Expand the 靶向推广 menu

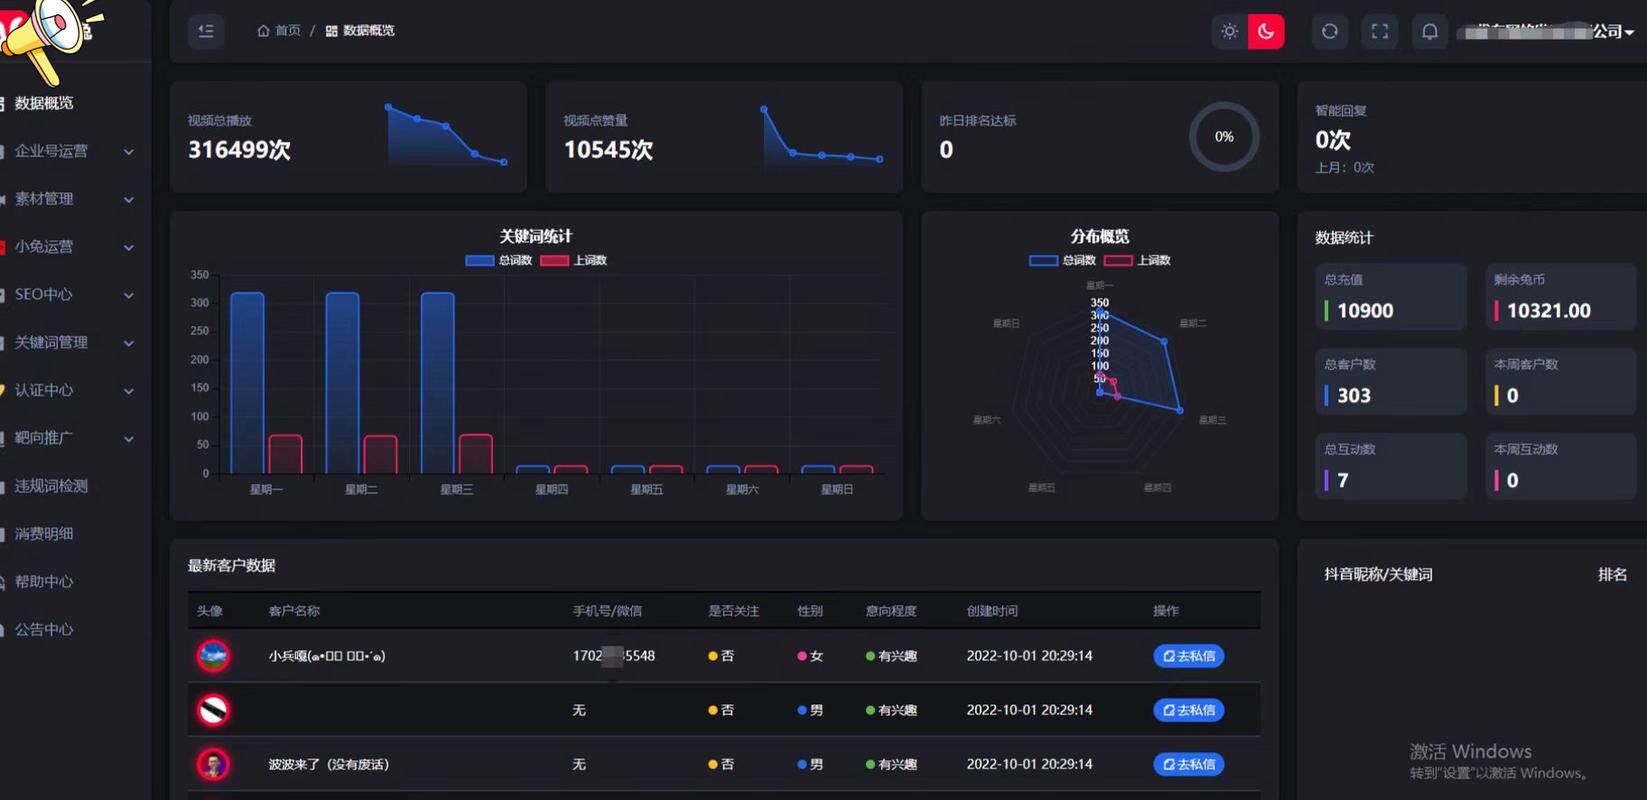(70, 438)
